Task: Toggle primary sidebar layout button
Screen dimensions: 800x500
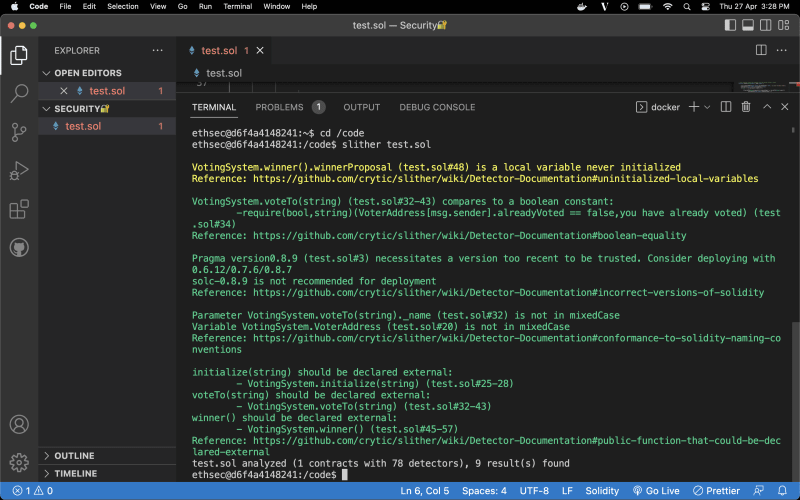Action: click(730, 25)
